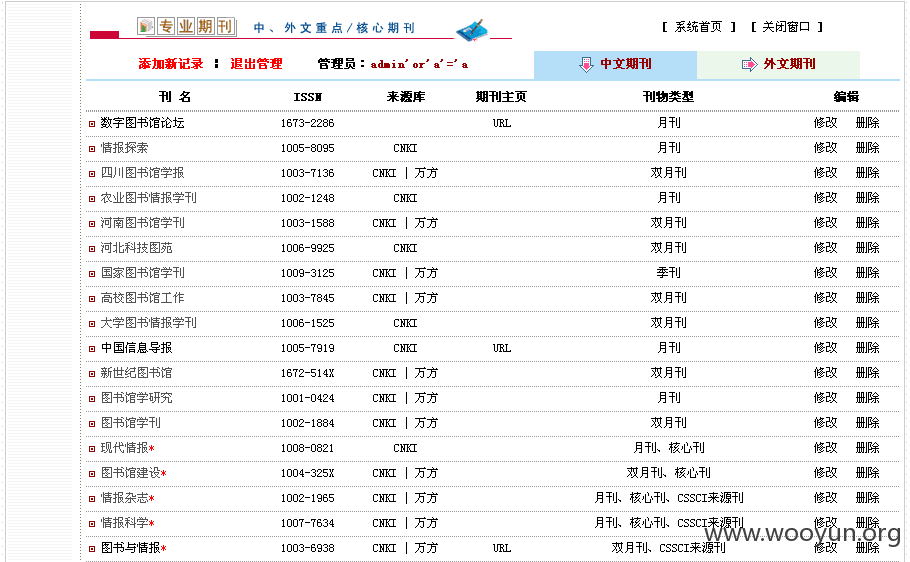
Task: Delete the 四川图书馆学报 record
Action: 868,173
